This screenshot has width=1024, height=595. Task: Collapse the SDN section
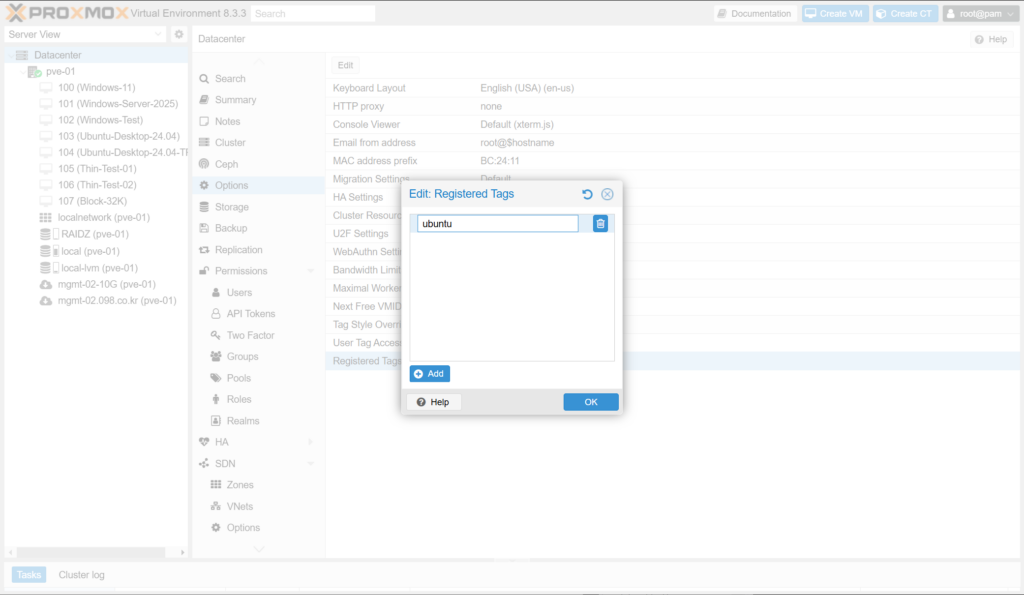pyautogui.click(x=310, y=463)
